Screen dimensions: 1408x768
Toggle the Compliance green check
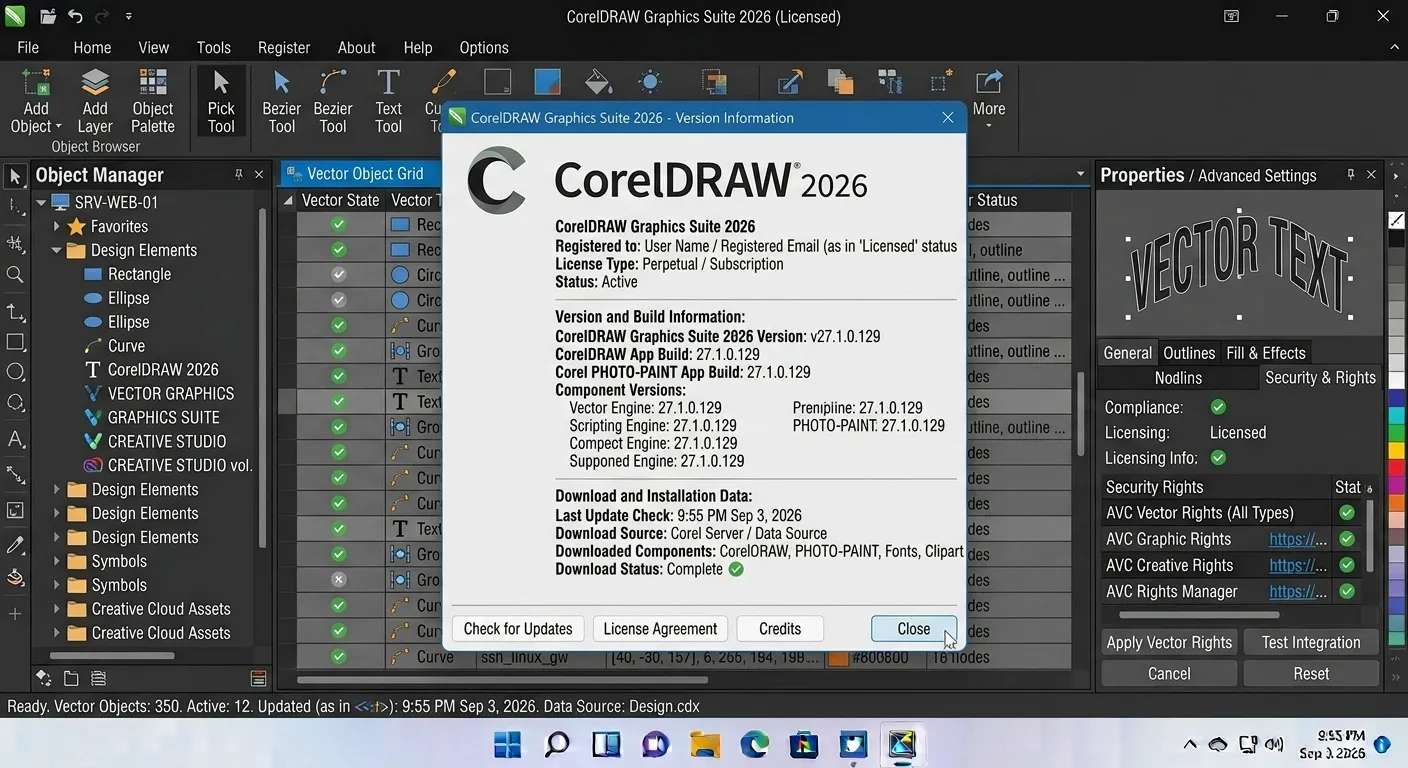coord(1218,407)
